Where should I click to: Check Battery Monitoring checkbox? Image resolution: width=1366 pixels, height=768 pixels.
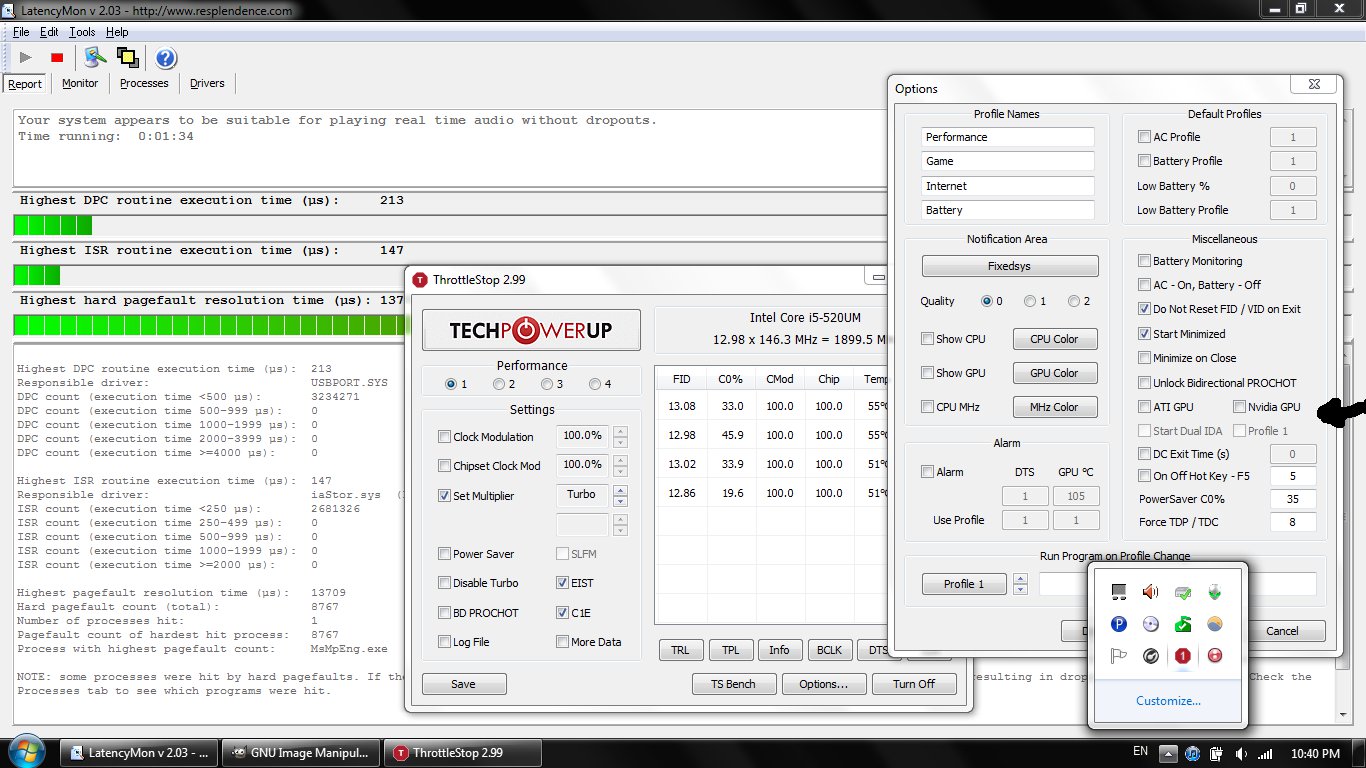tap(1145, 261)
